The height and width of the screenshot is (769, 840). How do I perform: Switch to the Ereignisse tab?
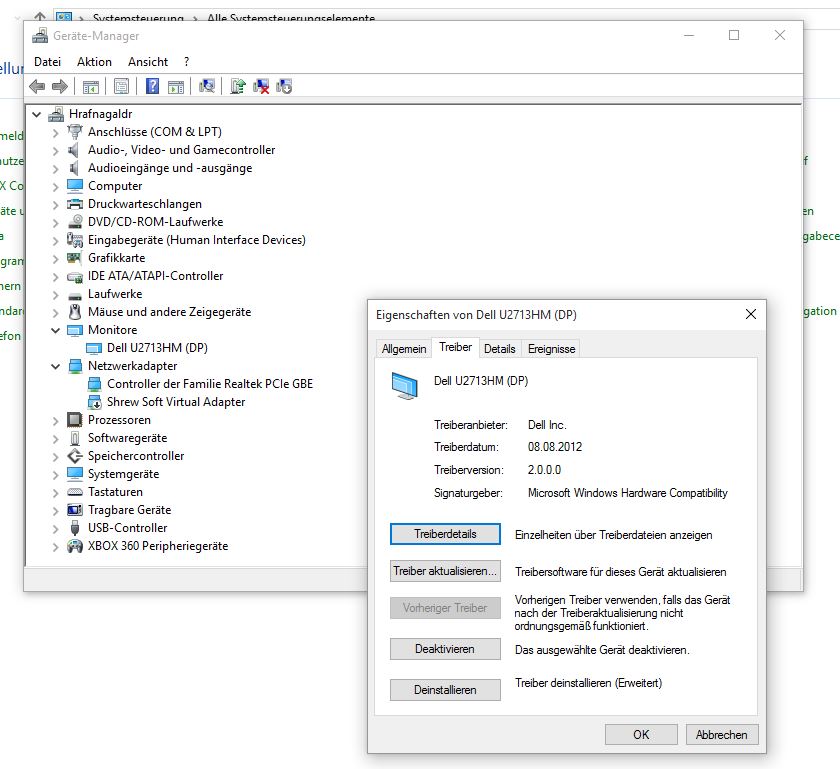551,349
